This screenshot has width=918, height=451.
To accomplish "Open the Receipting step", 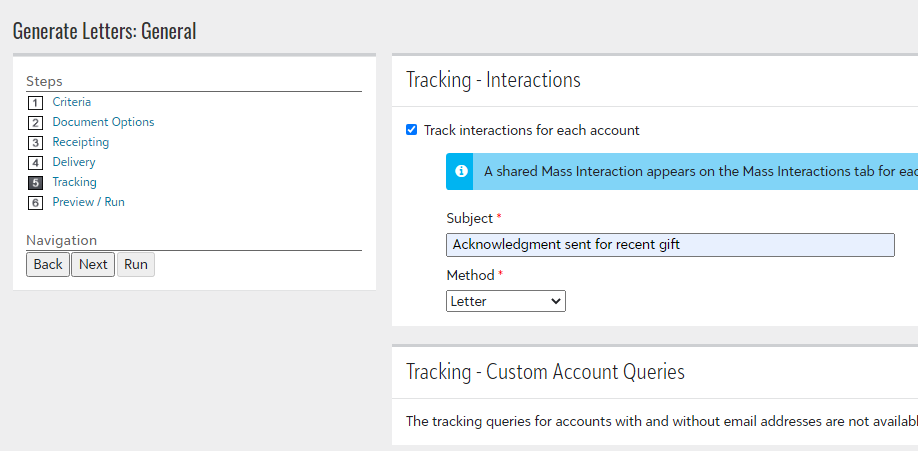I will click(81, 142).
